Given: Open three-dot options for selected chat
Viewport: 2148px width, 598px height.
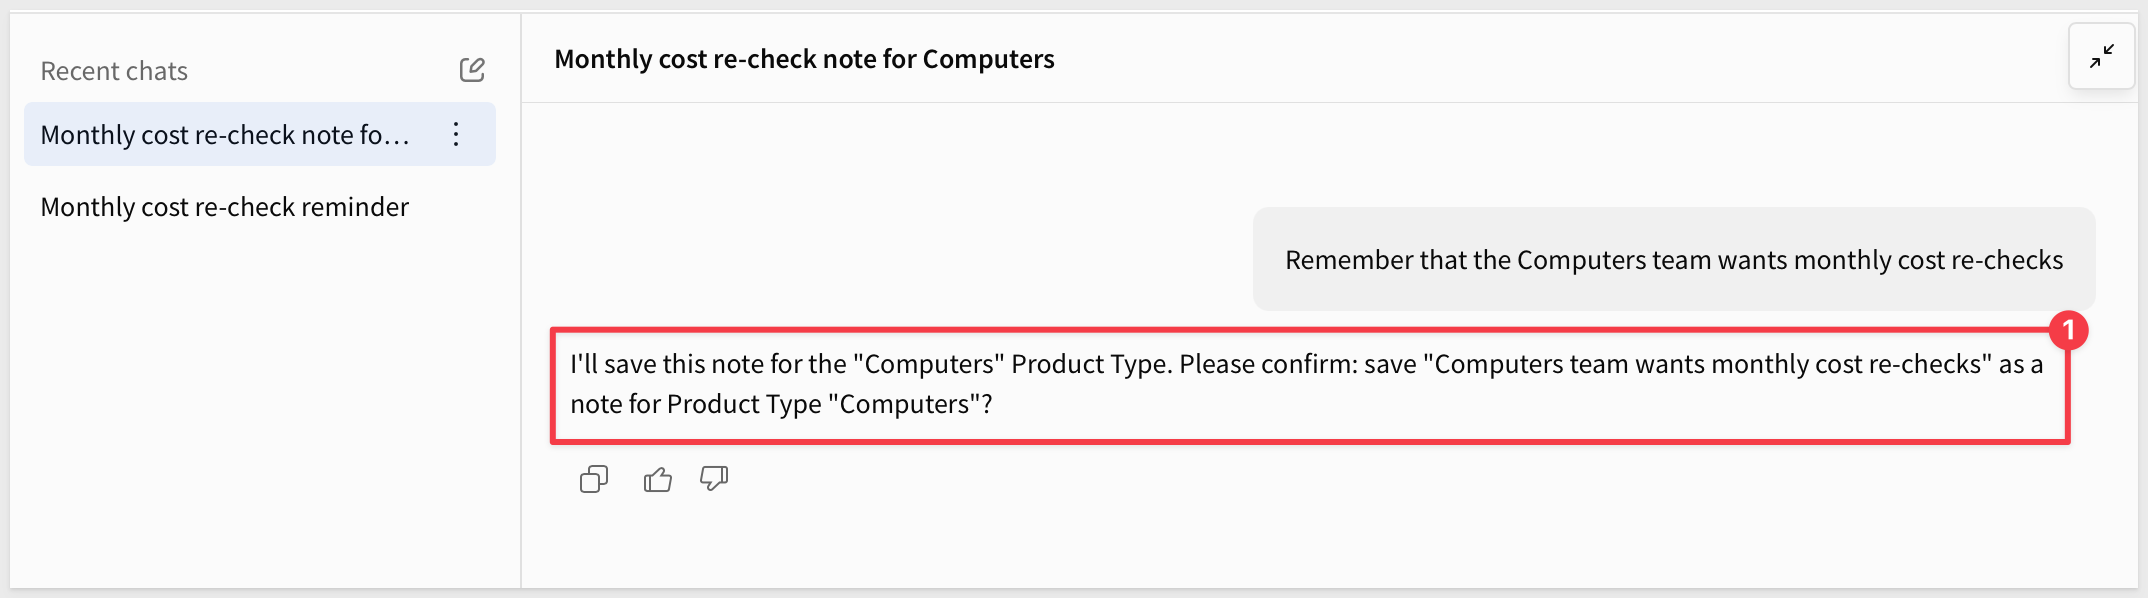Looking at the screenshot, I should coord(456,134).
